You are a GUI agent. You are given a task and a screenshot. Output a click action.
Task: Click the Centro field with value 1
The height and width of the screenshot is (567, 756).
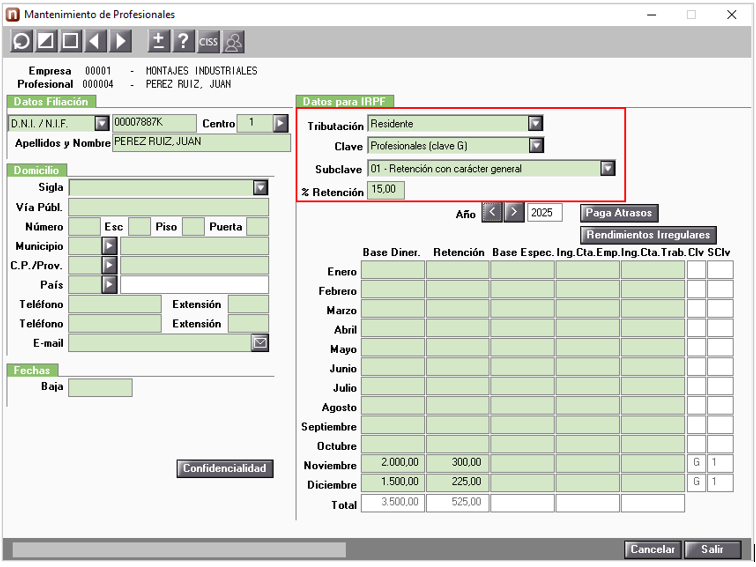click(255, 123)
